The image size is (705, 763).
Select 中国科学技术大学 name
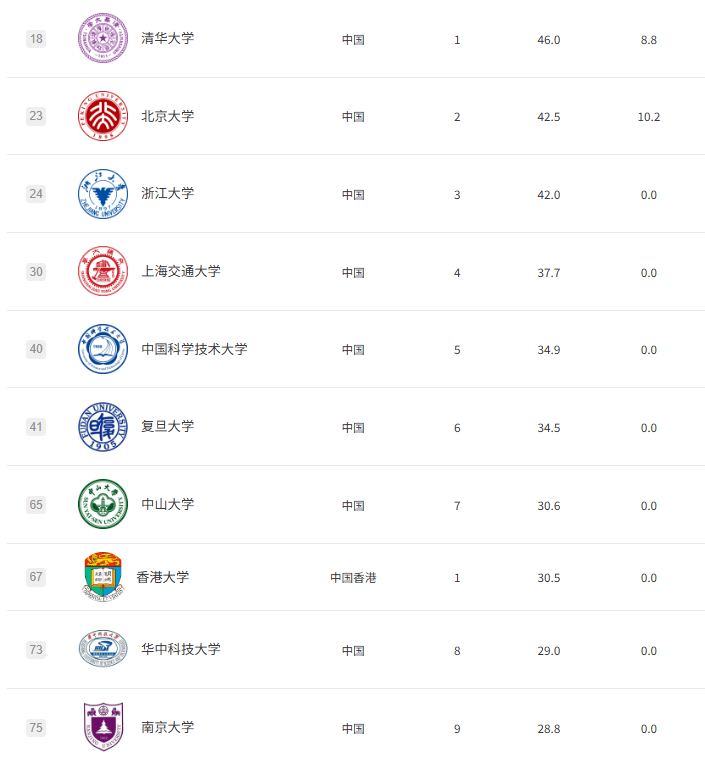193,349
